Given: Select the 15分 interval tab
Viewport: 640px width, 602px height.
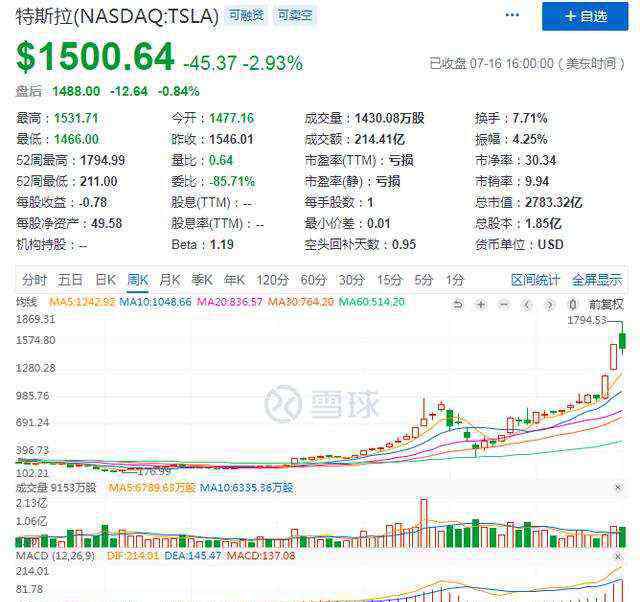Looking at the screenshot, I should coord(389,280).
